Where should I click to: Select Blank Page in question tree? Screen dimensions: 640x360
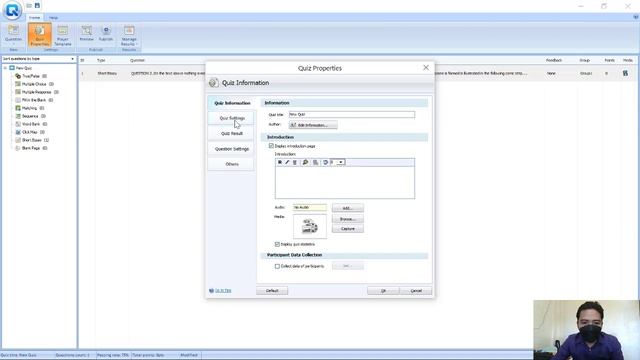tap(31, 148)
